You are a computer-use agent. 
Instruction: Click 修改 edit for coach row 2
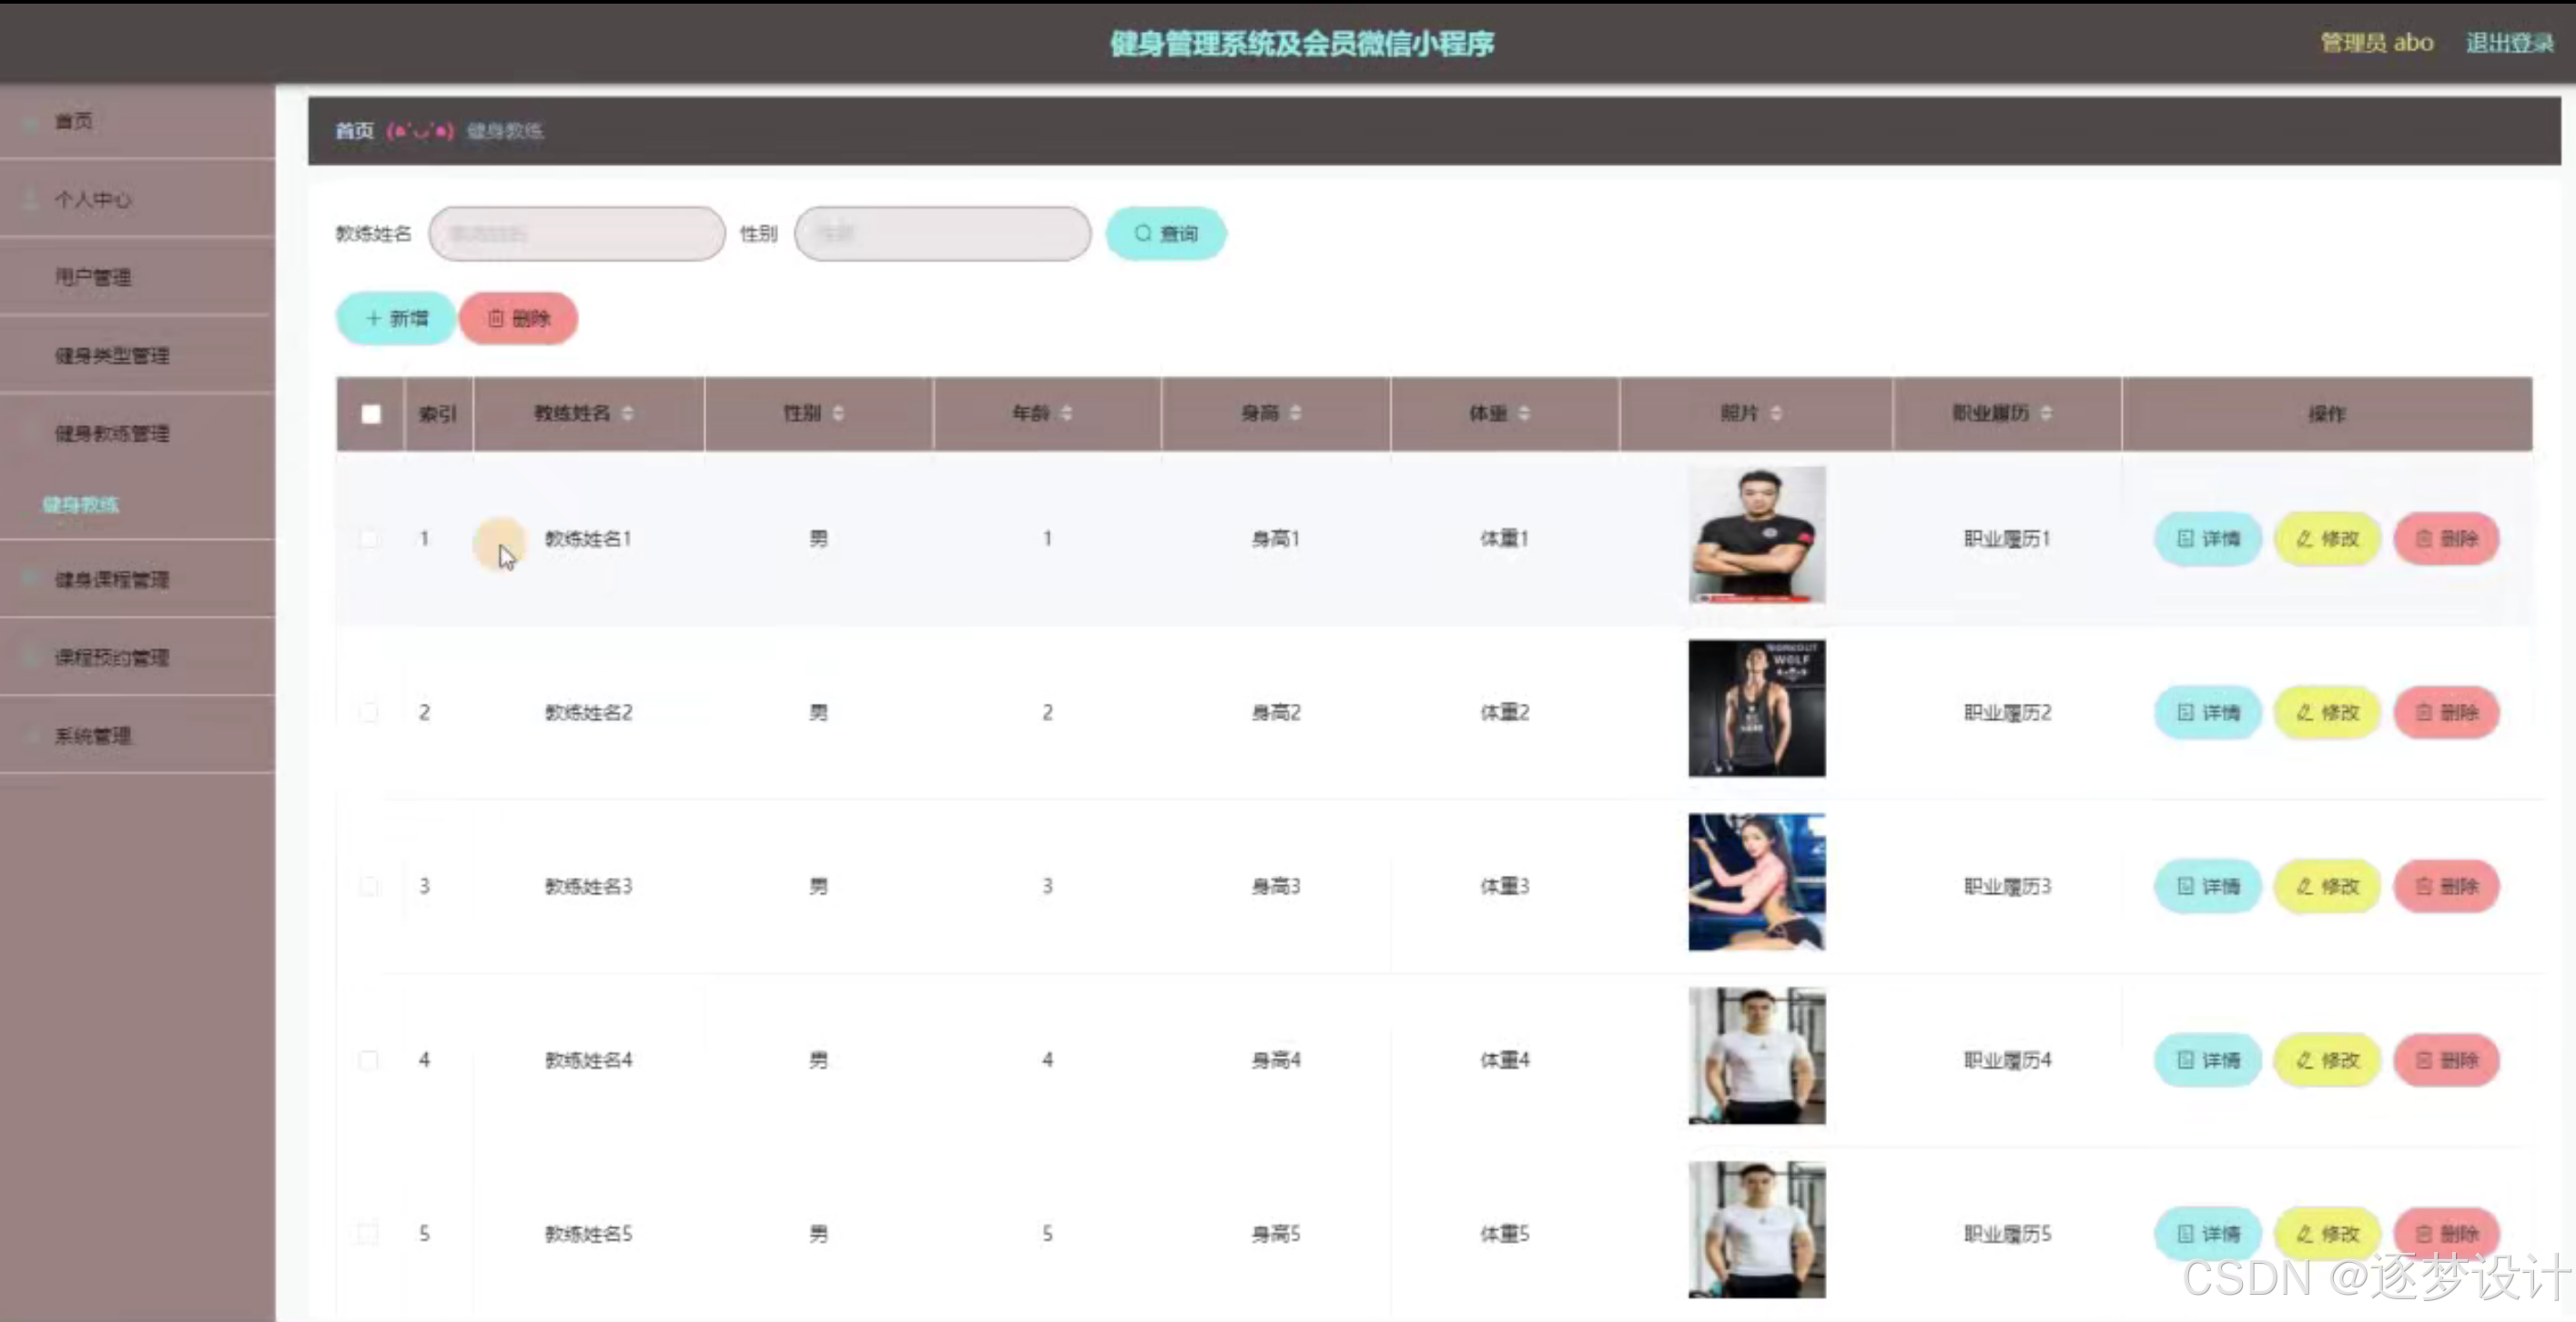[2327, 712]
